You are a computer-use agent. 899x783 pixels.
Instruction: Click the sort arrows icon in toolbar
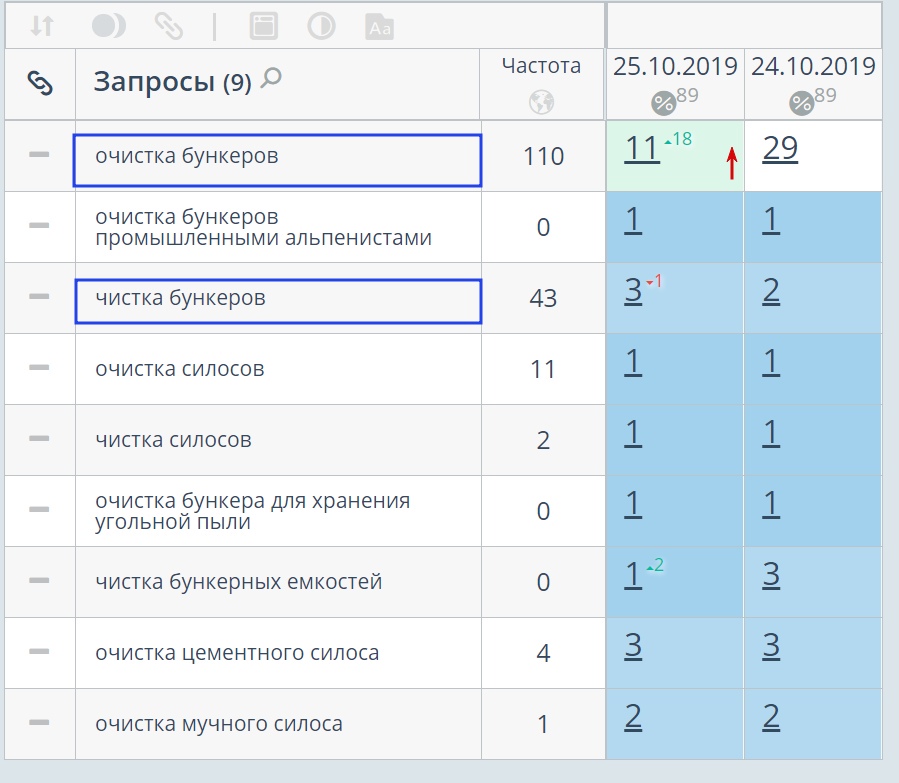(x=41, y=26)
